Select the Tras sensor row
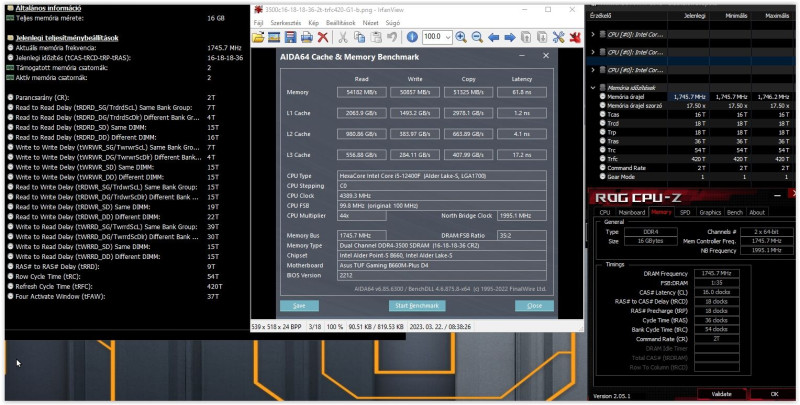This screenshot has width=800, height=405. (x=691, y=141)
